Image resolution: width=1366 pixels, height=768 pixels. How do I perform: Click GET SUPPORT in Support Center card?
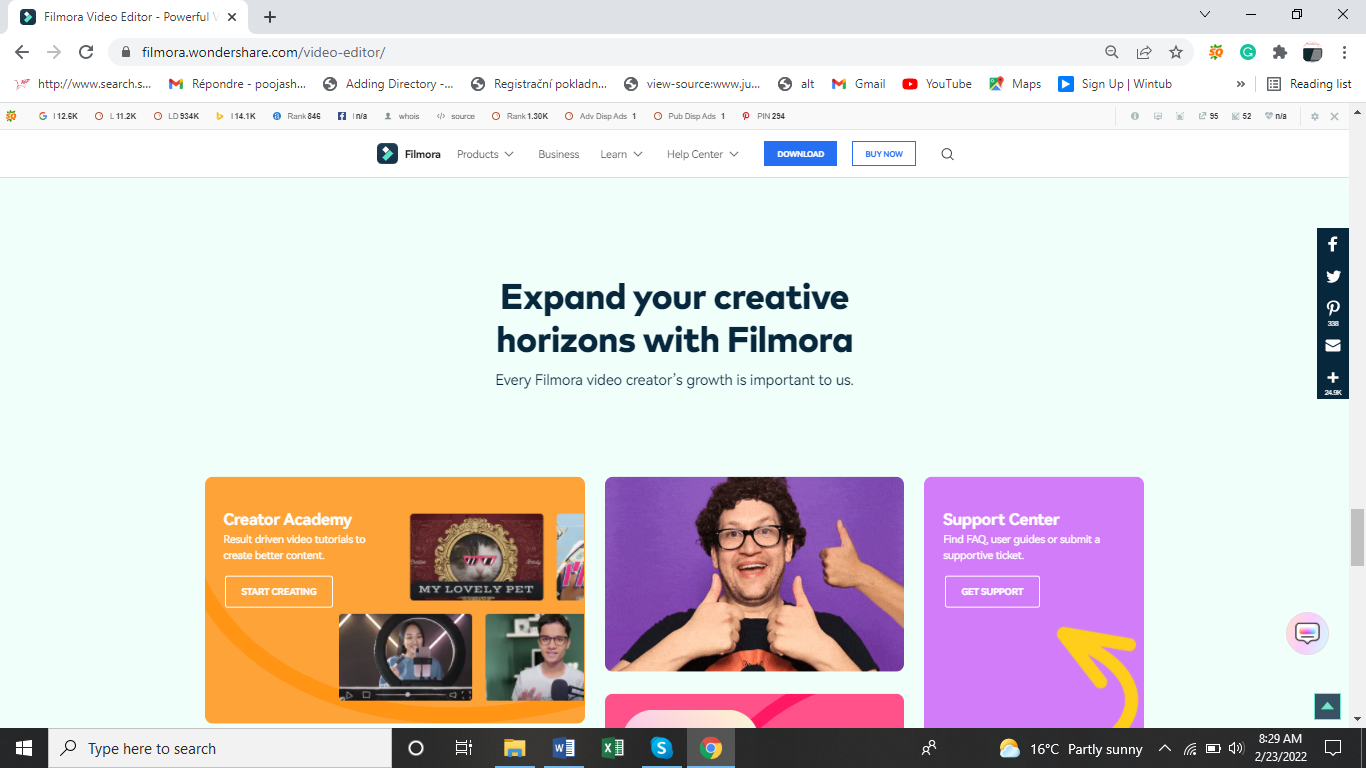click(x=992, y=592)
